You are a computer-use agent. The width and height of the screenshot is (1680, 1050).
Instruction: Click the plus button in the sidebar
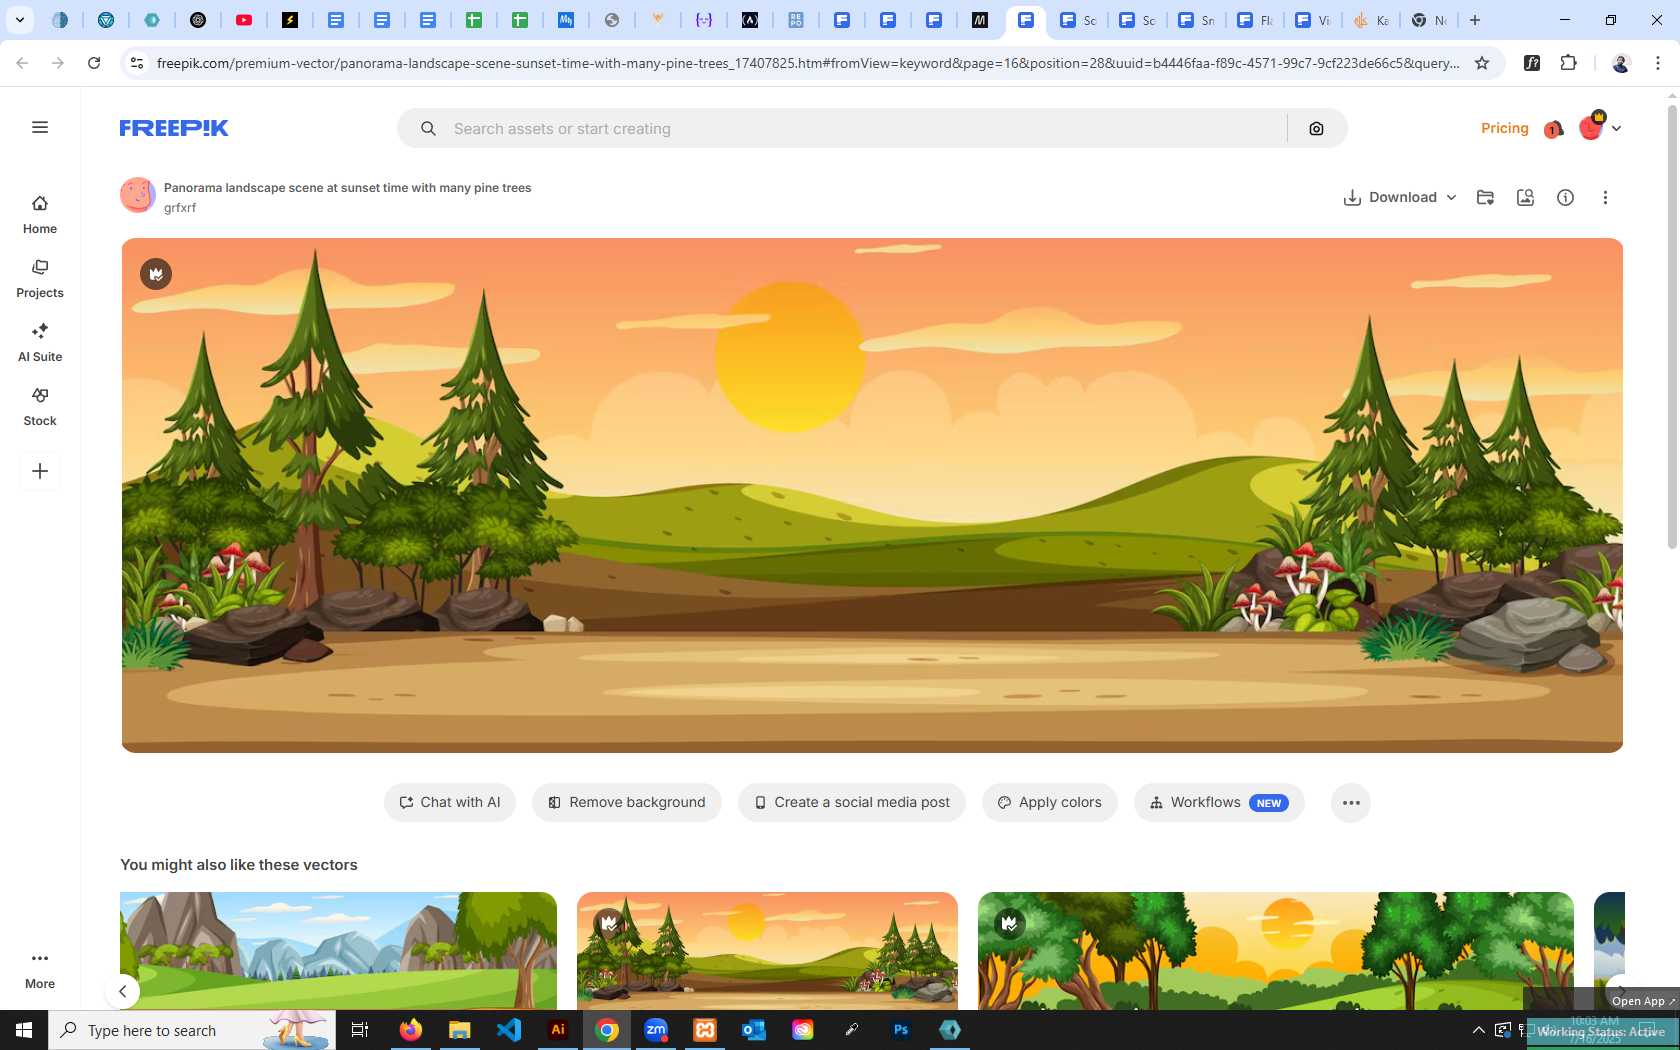[40, 471]
